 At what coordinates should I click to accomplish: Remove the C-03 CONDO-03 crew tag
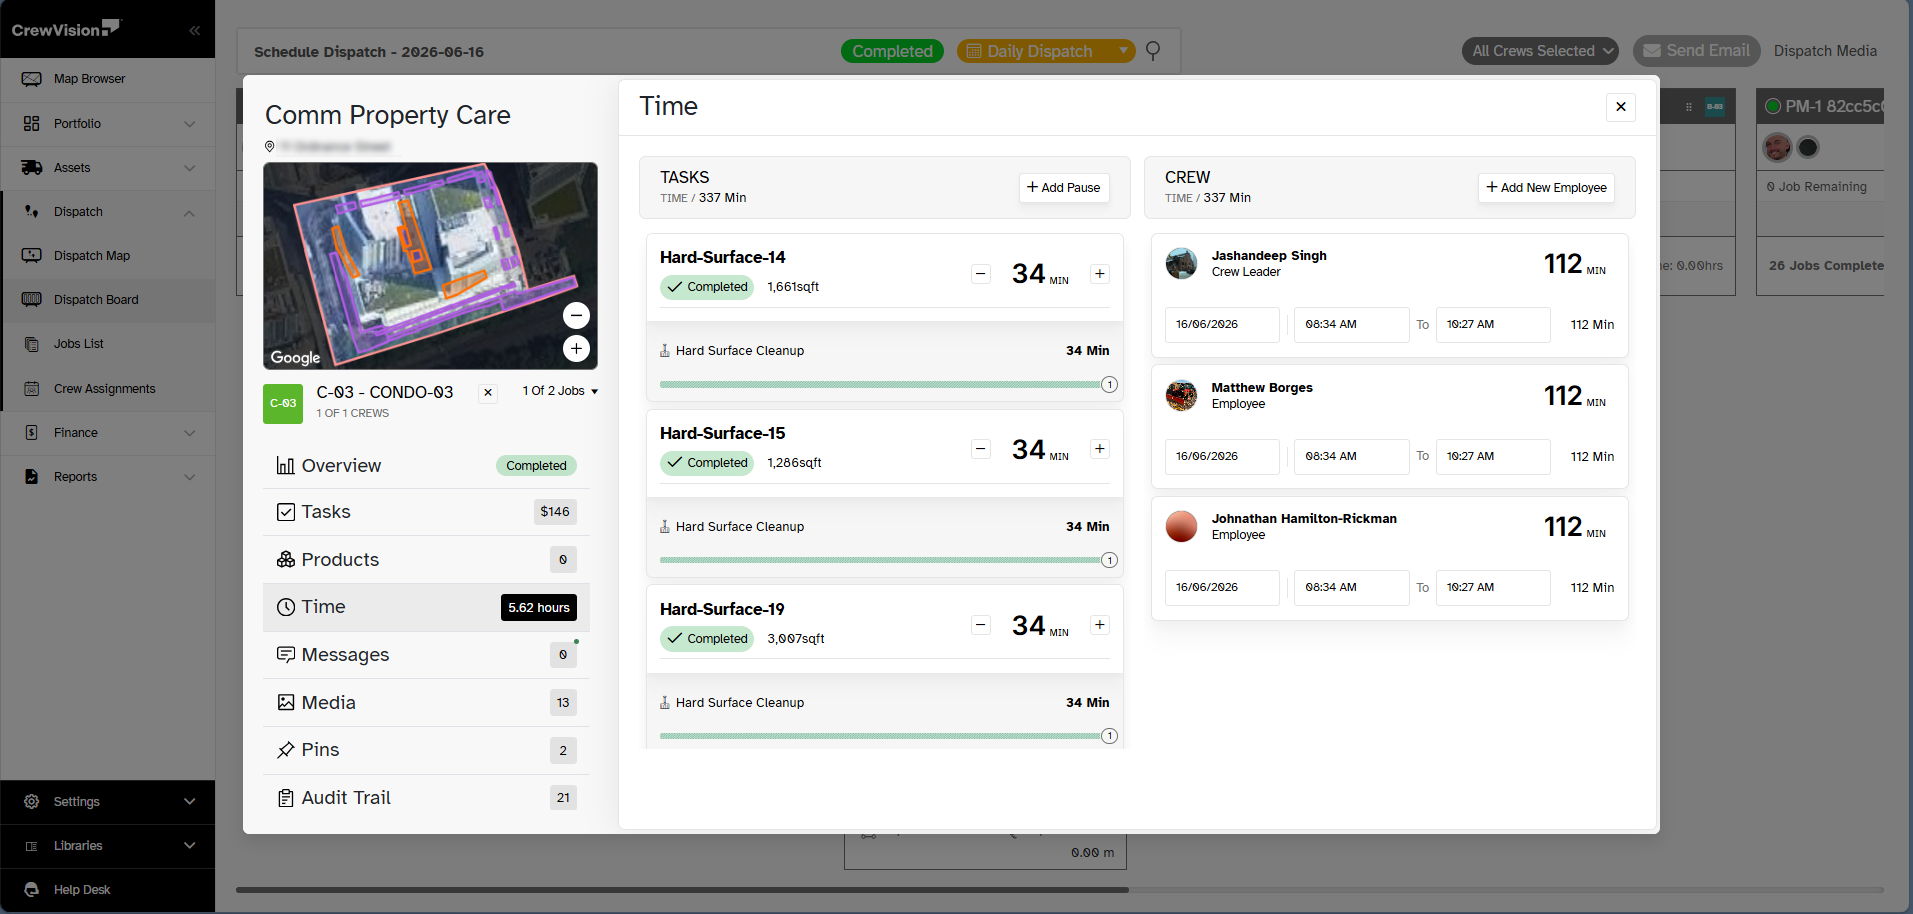click(488, 392)
